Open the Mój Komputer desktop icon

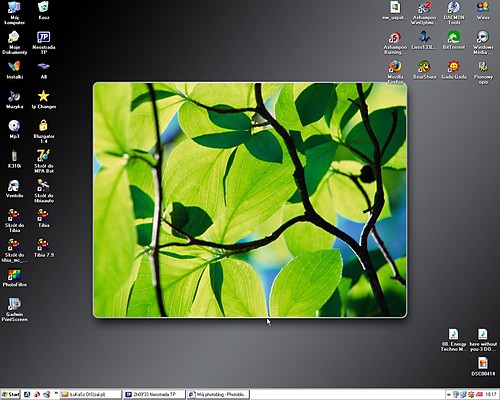tap(14, 13)
